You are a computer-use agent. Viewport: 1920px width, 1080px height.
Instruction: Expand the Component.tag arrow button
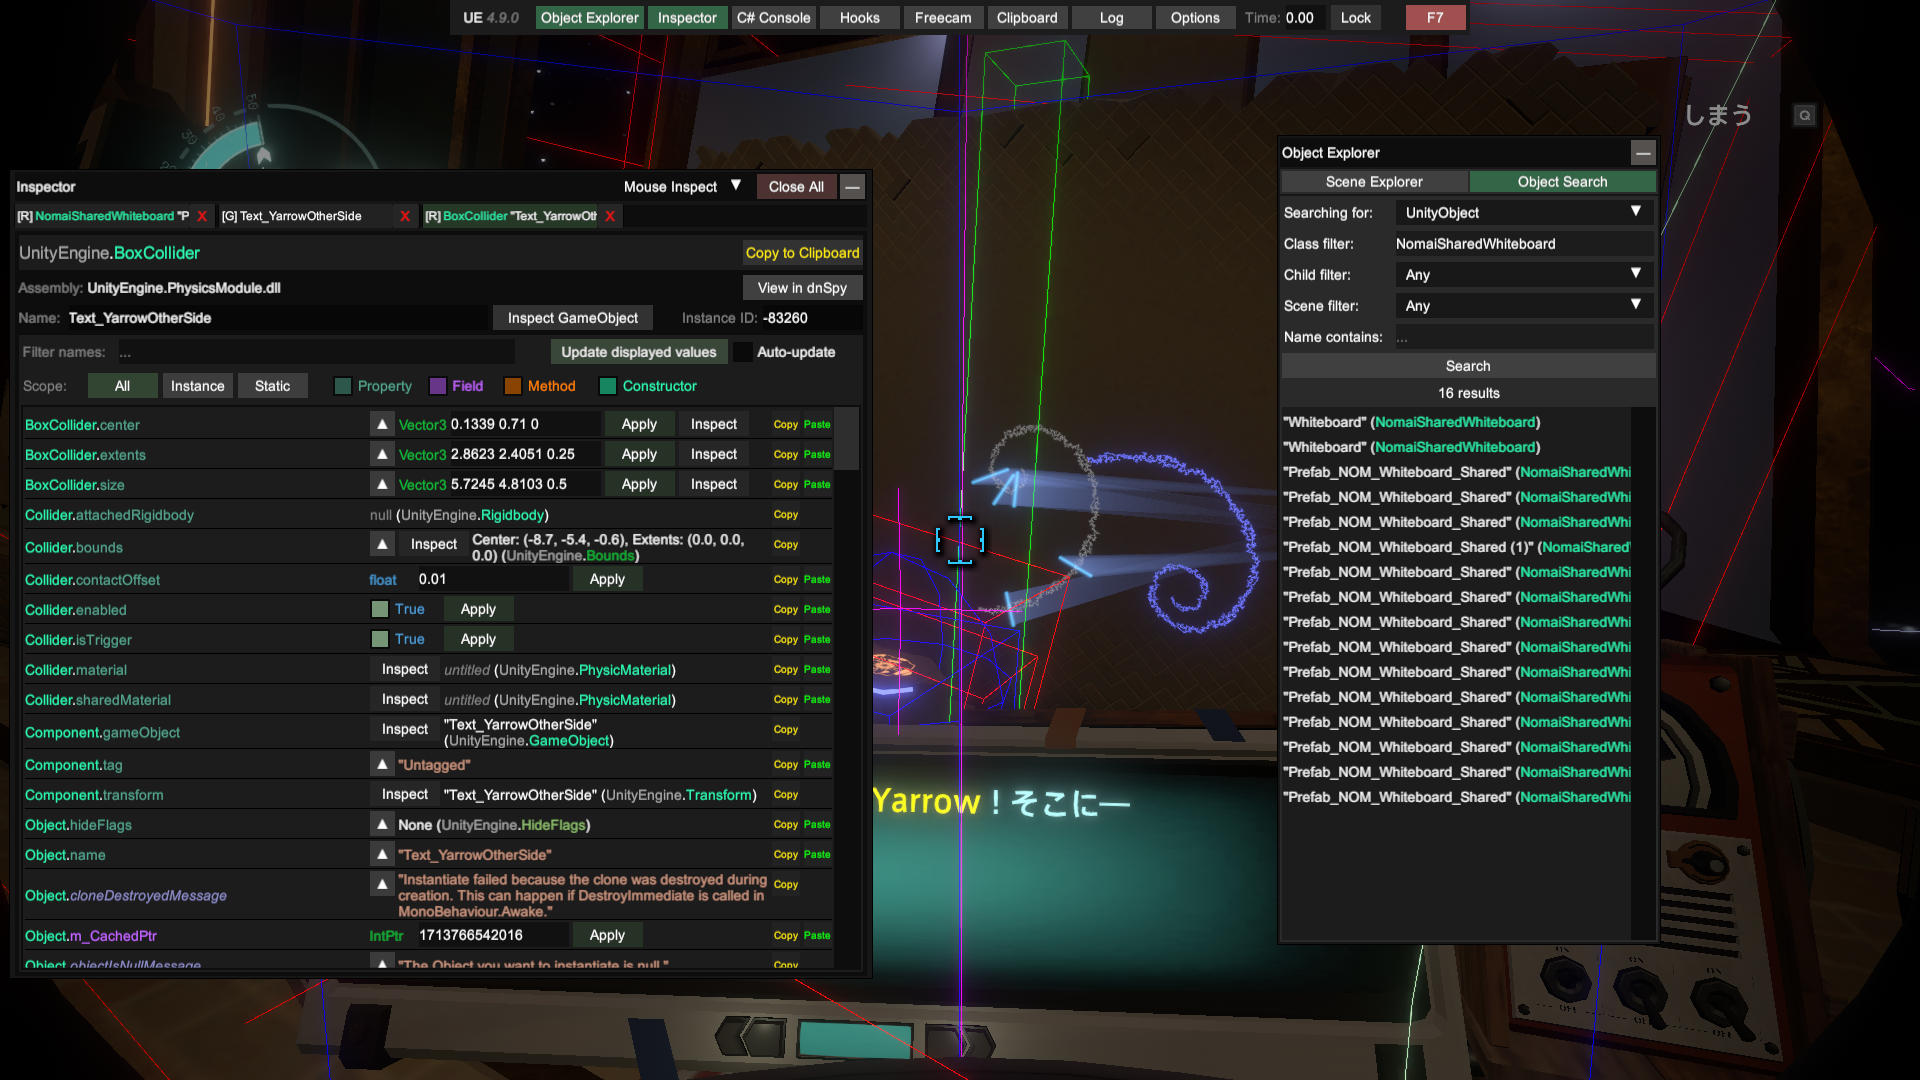(382, 765)
